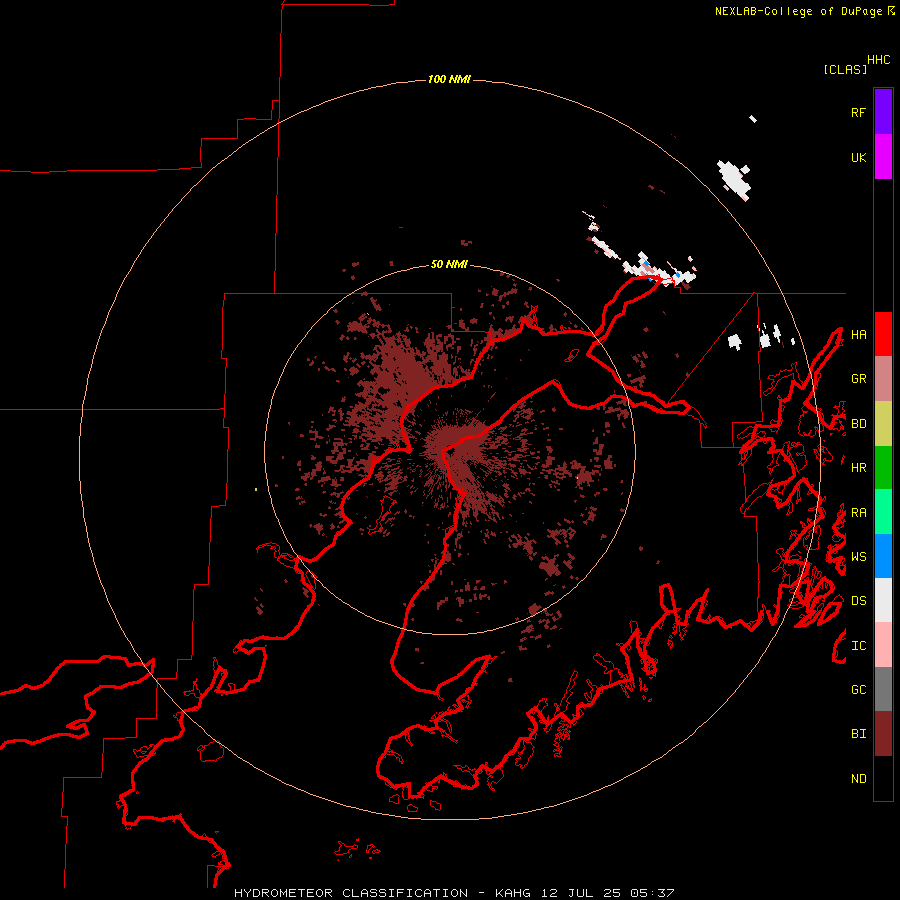Click the HA red legend swatch

point(883,334)
